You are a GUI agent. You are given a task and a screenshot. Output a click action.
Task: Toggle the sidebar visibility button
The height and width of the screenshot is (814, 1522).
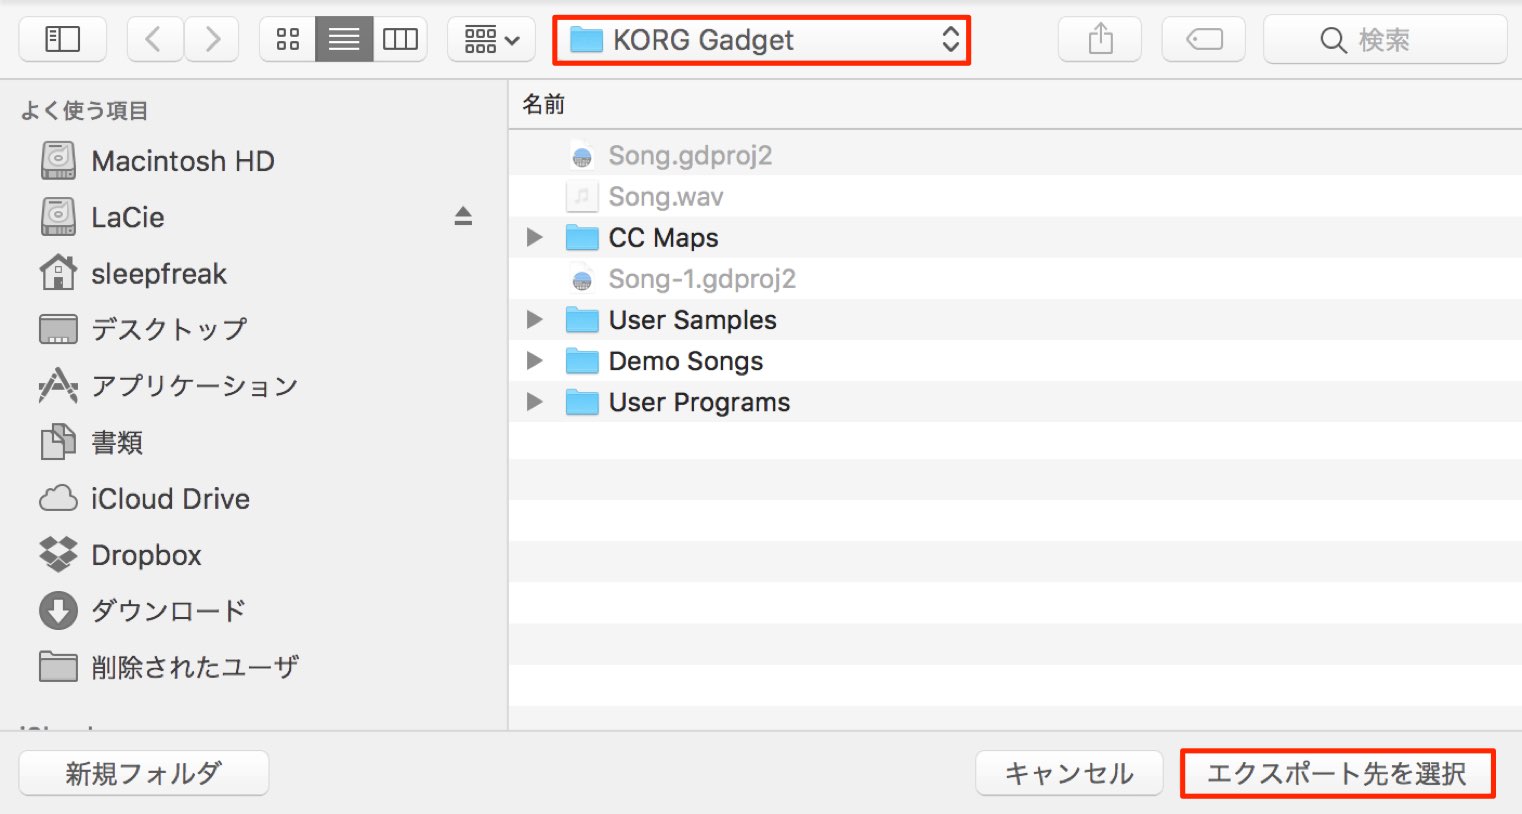pos(63,40)
